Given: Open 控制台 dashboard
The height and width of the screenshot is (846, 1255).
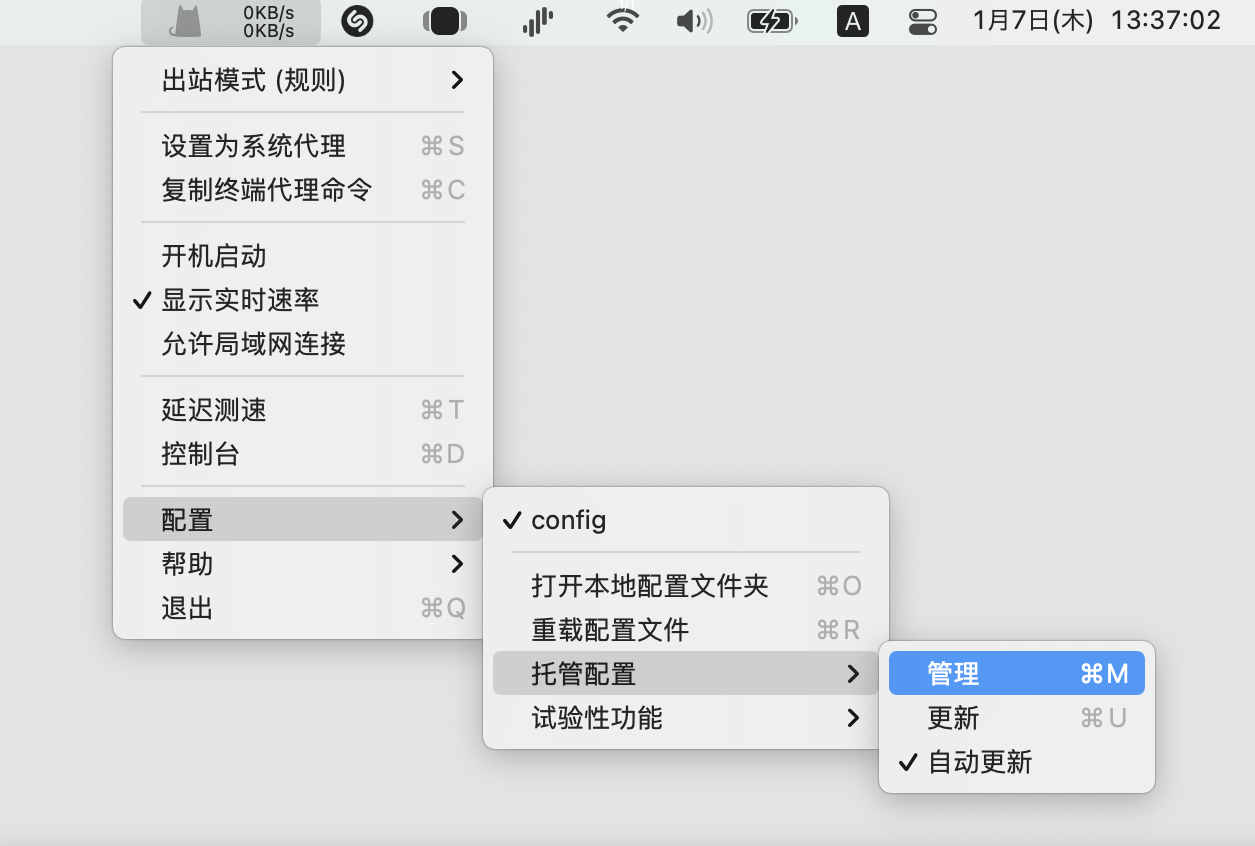Looking at the screenshot, I should tap(303, 454).
